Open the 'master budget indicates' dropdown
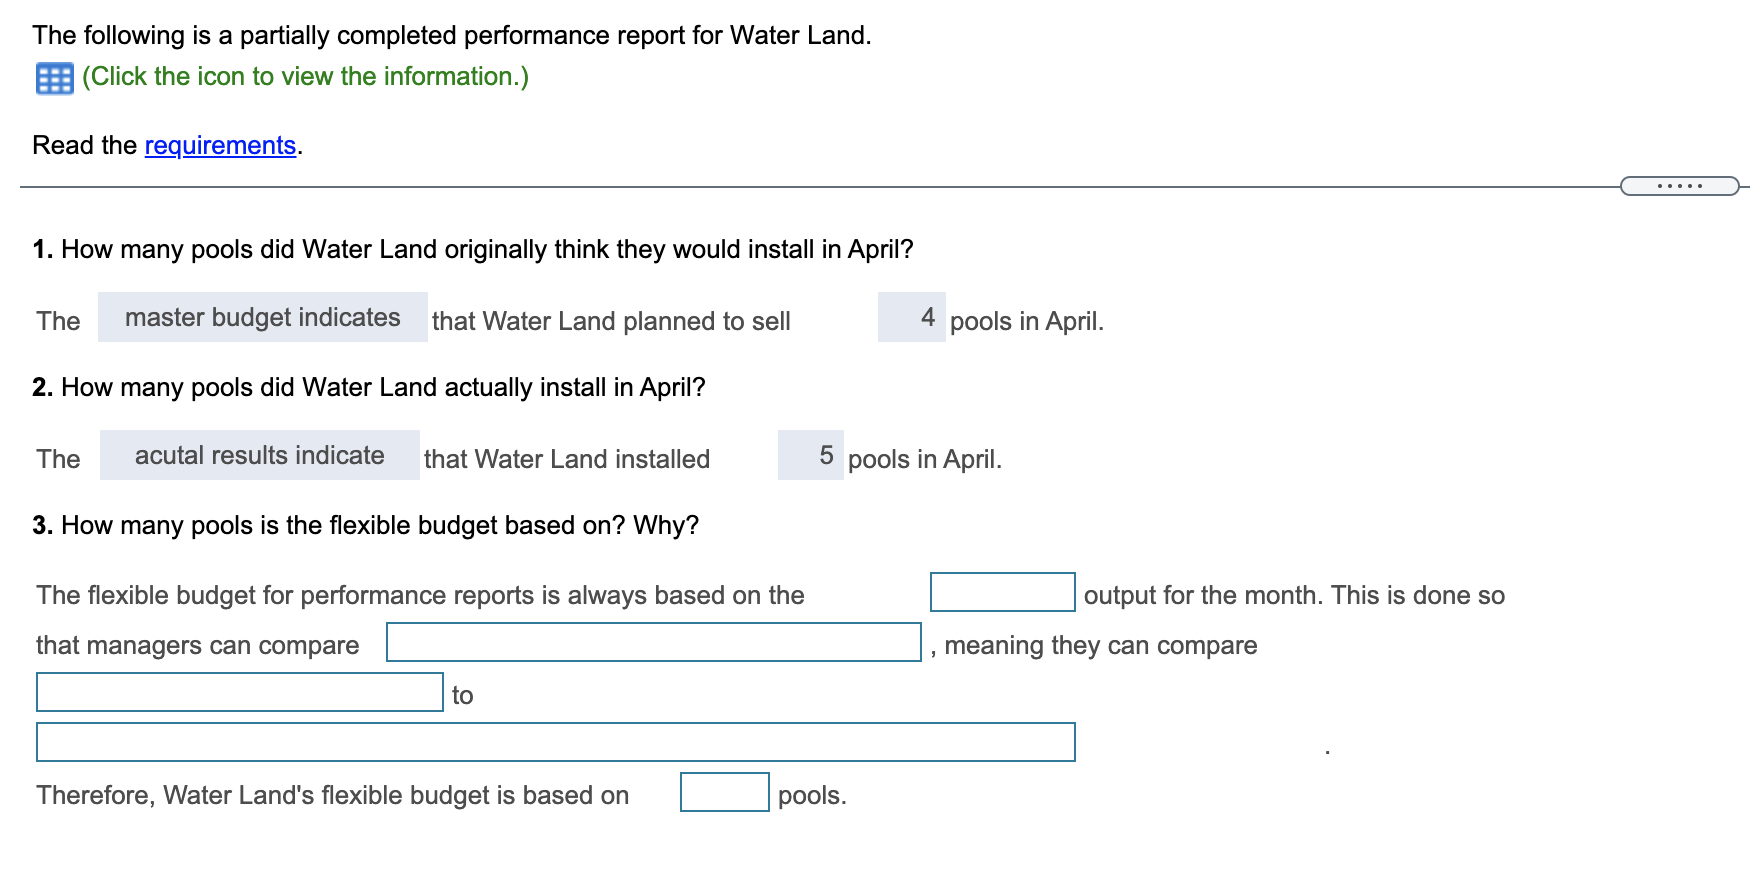Viewport: 1750px width, 869px height. 262,318
